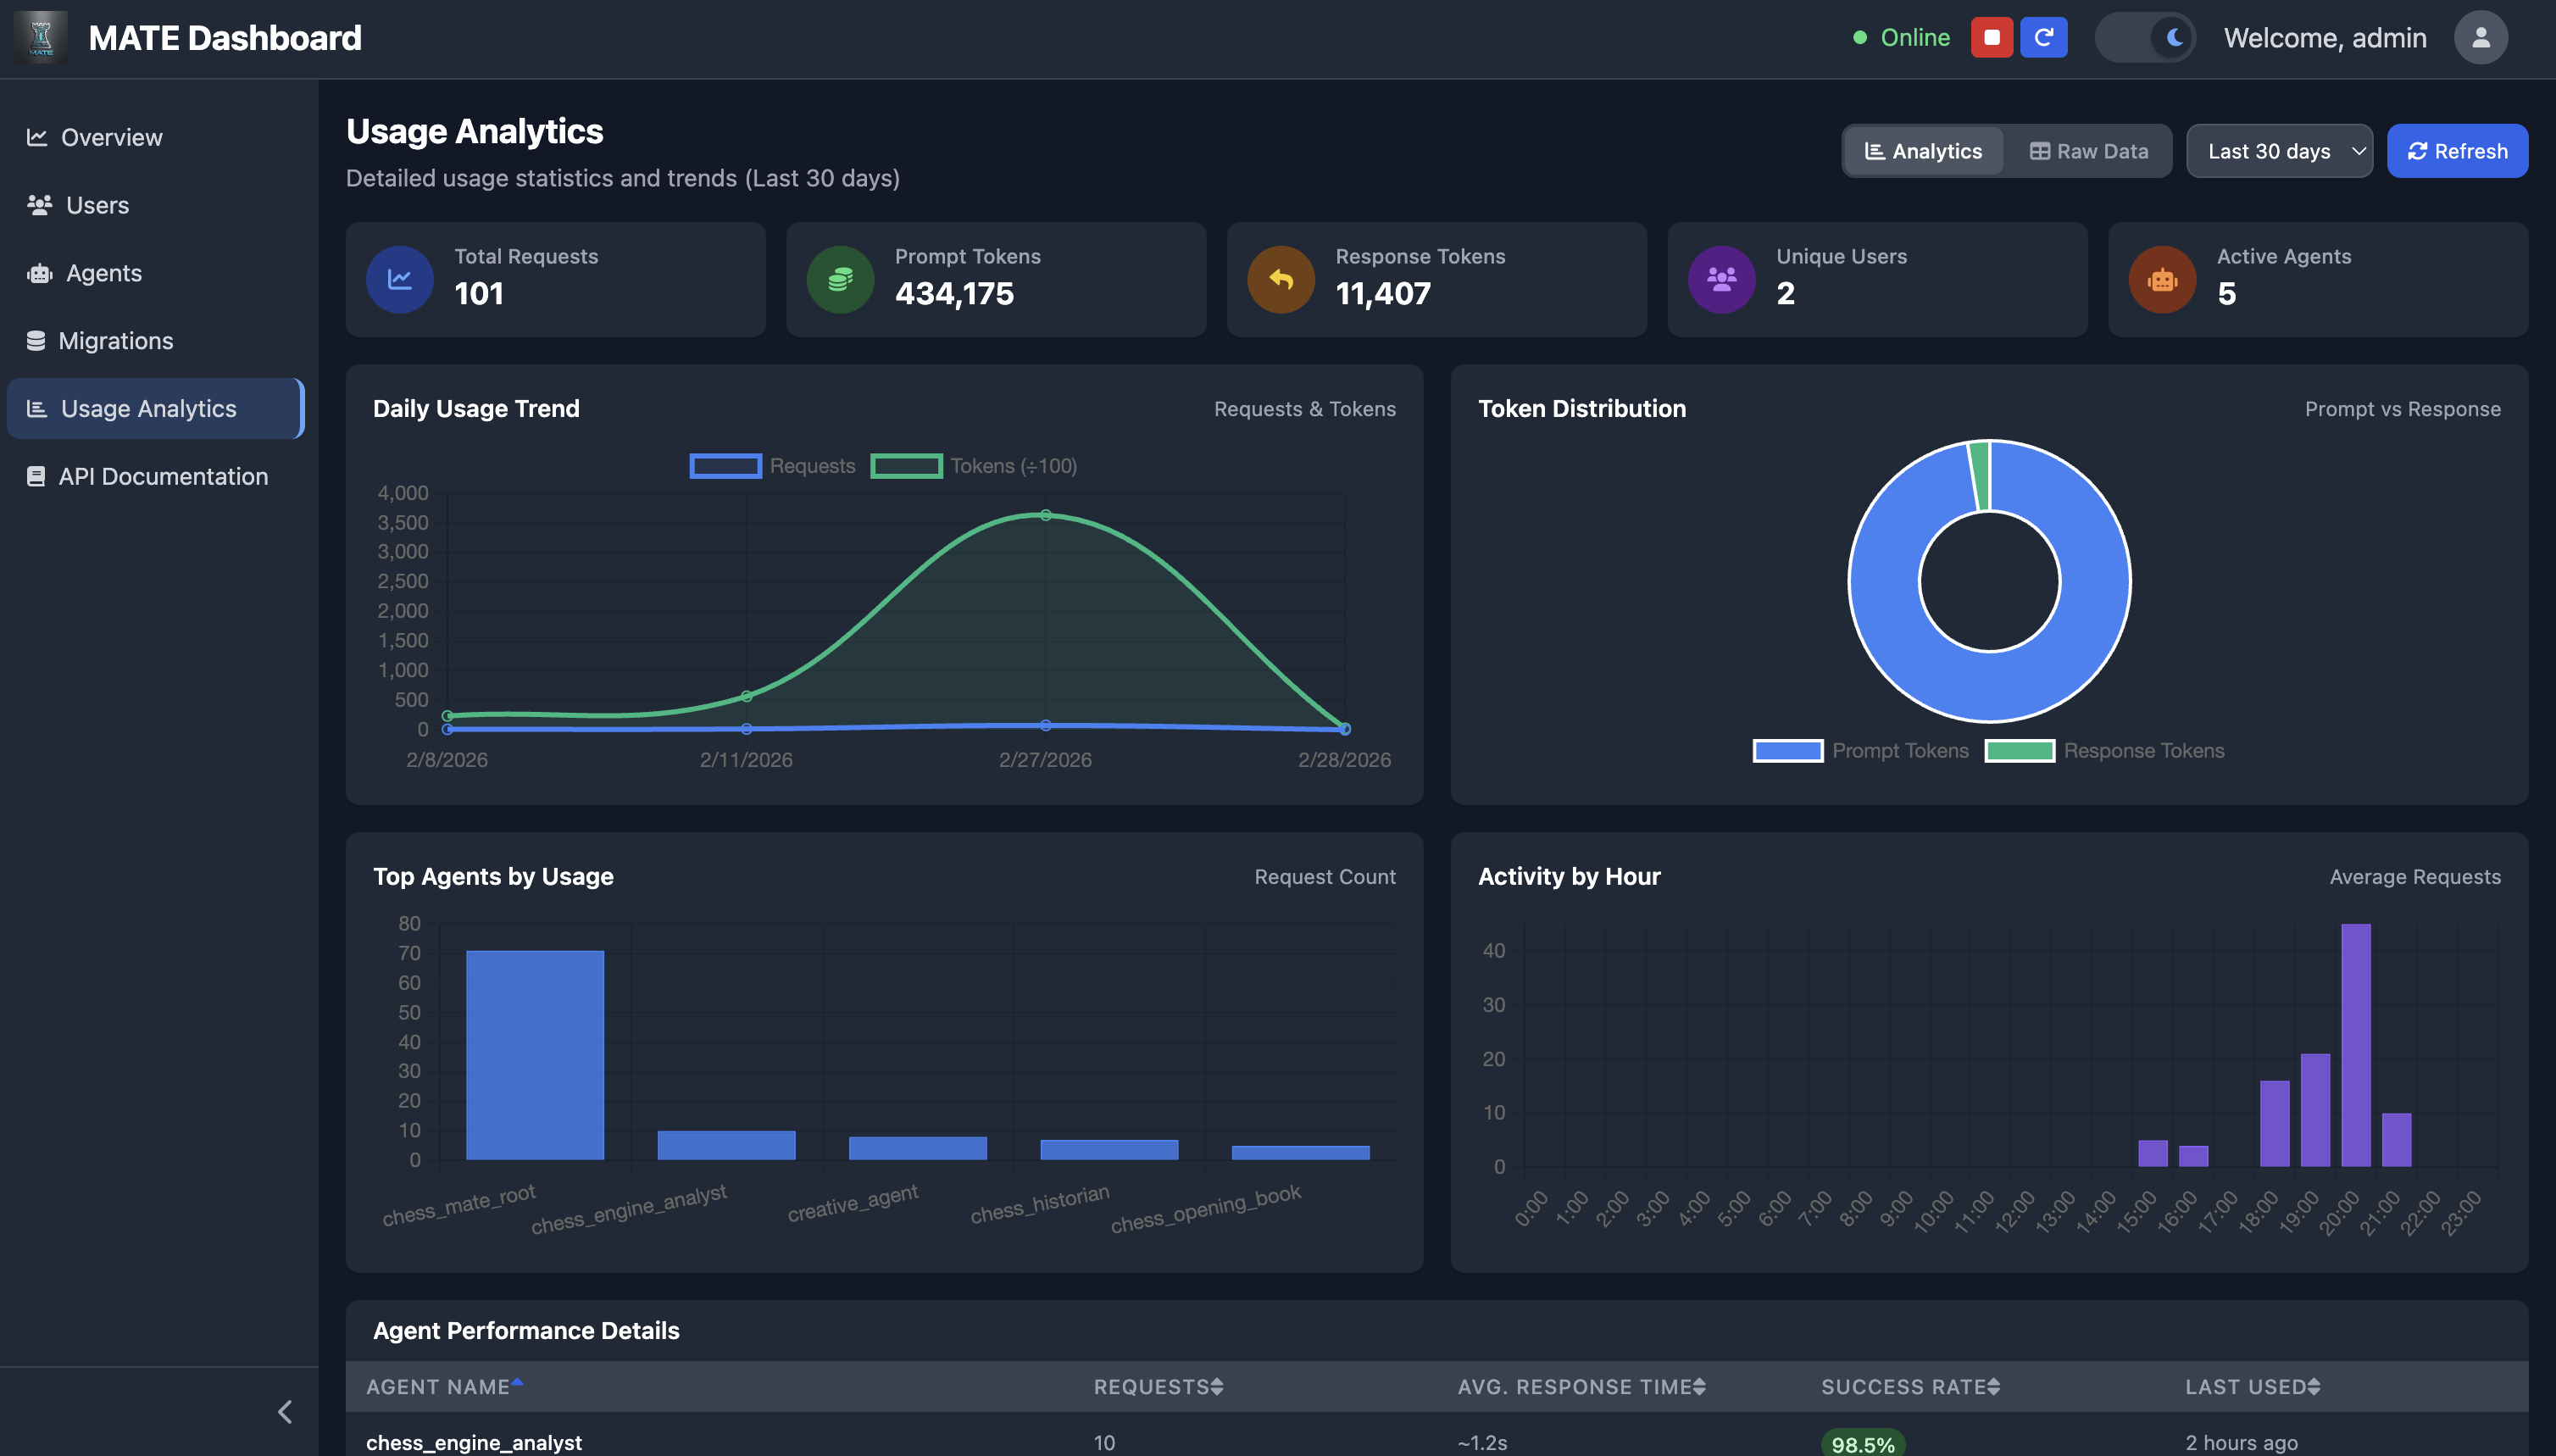Select the Analytics tab

1922,151
